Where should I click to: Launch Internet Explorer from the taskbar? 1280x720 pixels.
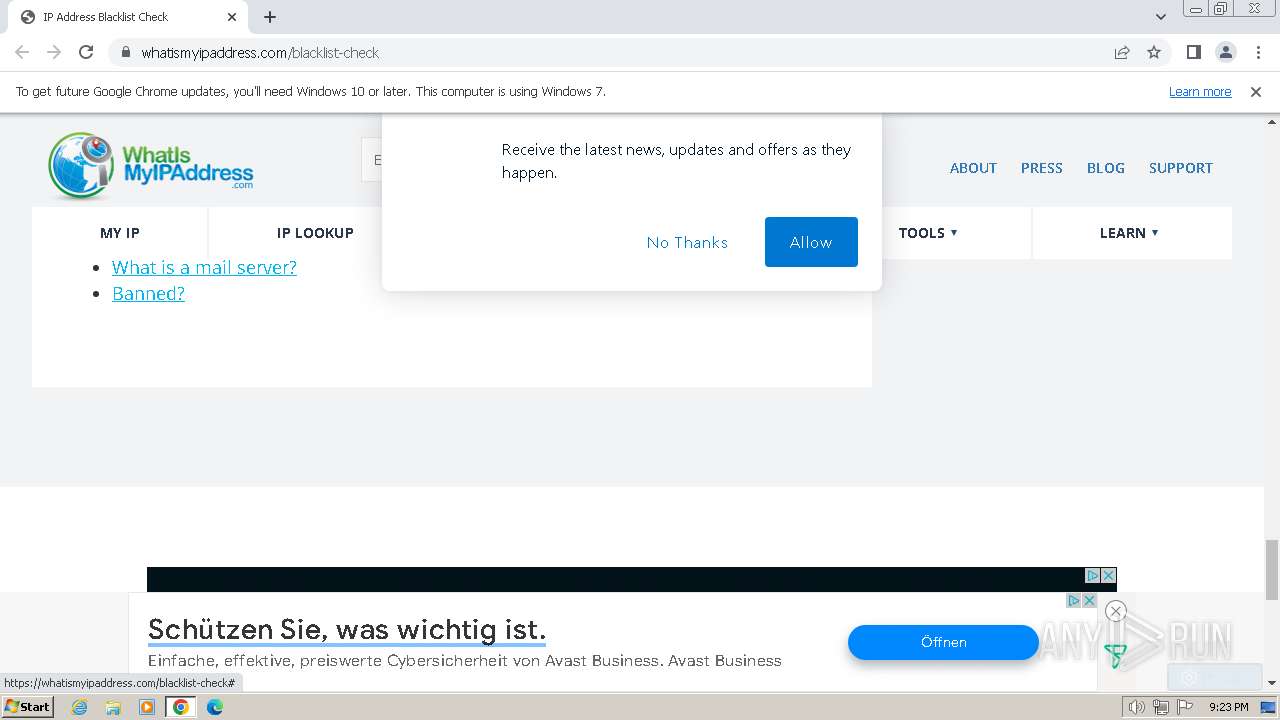click(80, 707)
